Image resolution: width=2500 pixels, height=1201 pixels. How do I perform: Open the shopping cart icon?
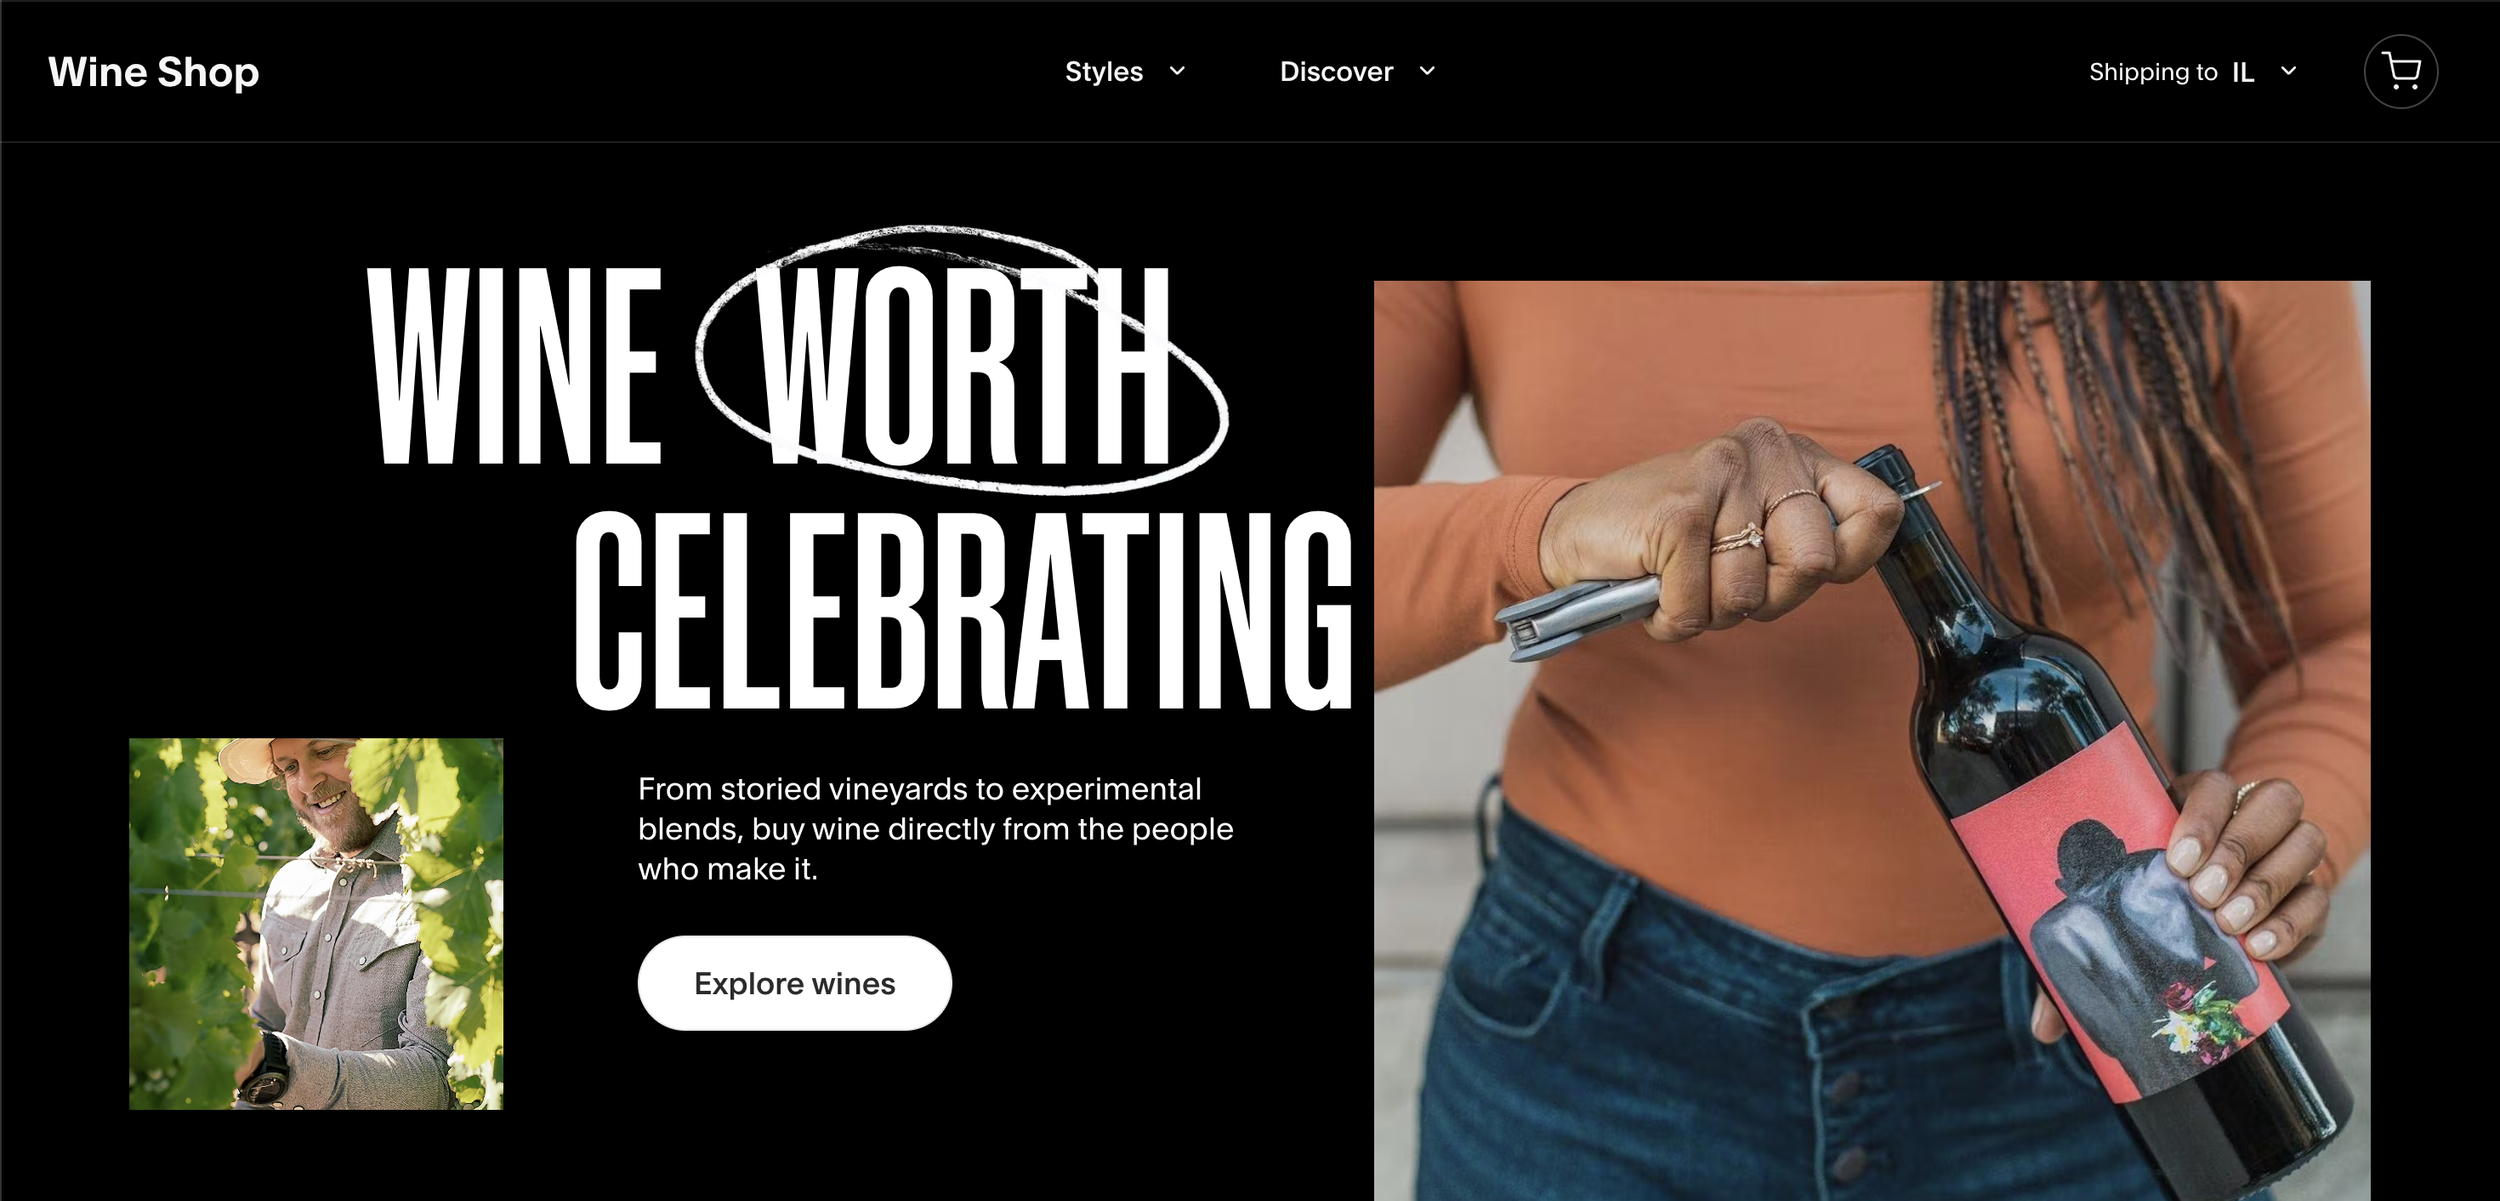pos(2400,71)
